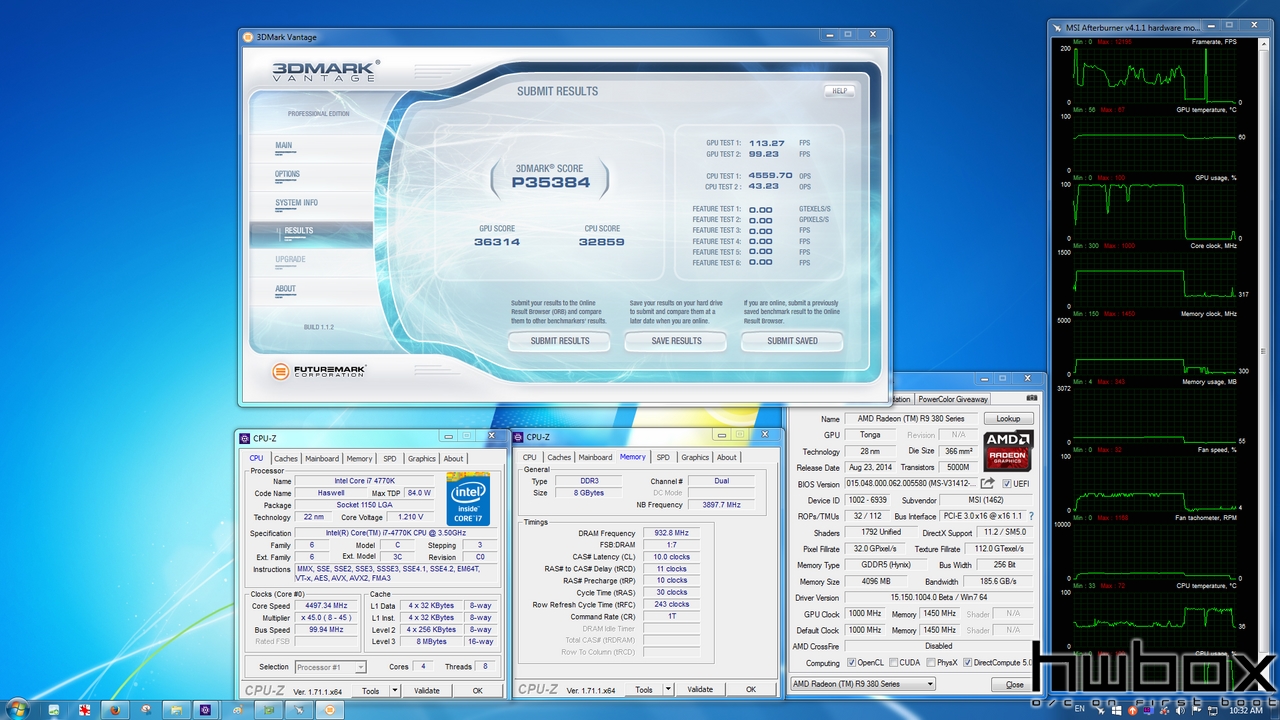Open the volume speaker tray icon
The image size is (1280, 720).
point(1180,710)
